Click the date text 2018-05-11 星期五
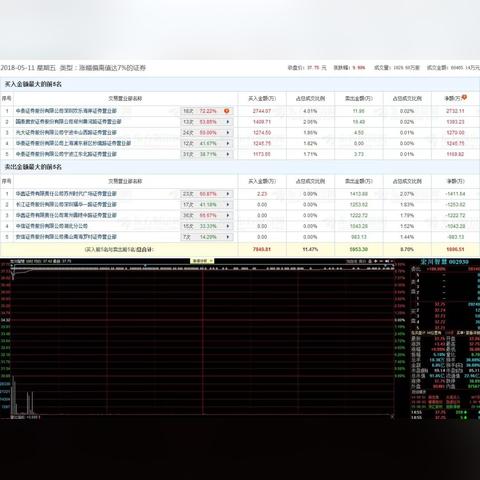Viewport: 480px width, 480px height. [28, 68]
